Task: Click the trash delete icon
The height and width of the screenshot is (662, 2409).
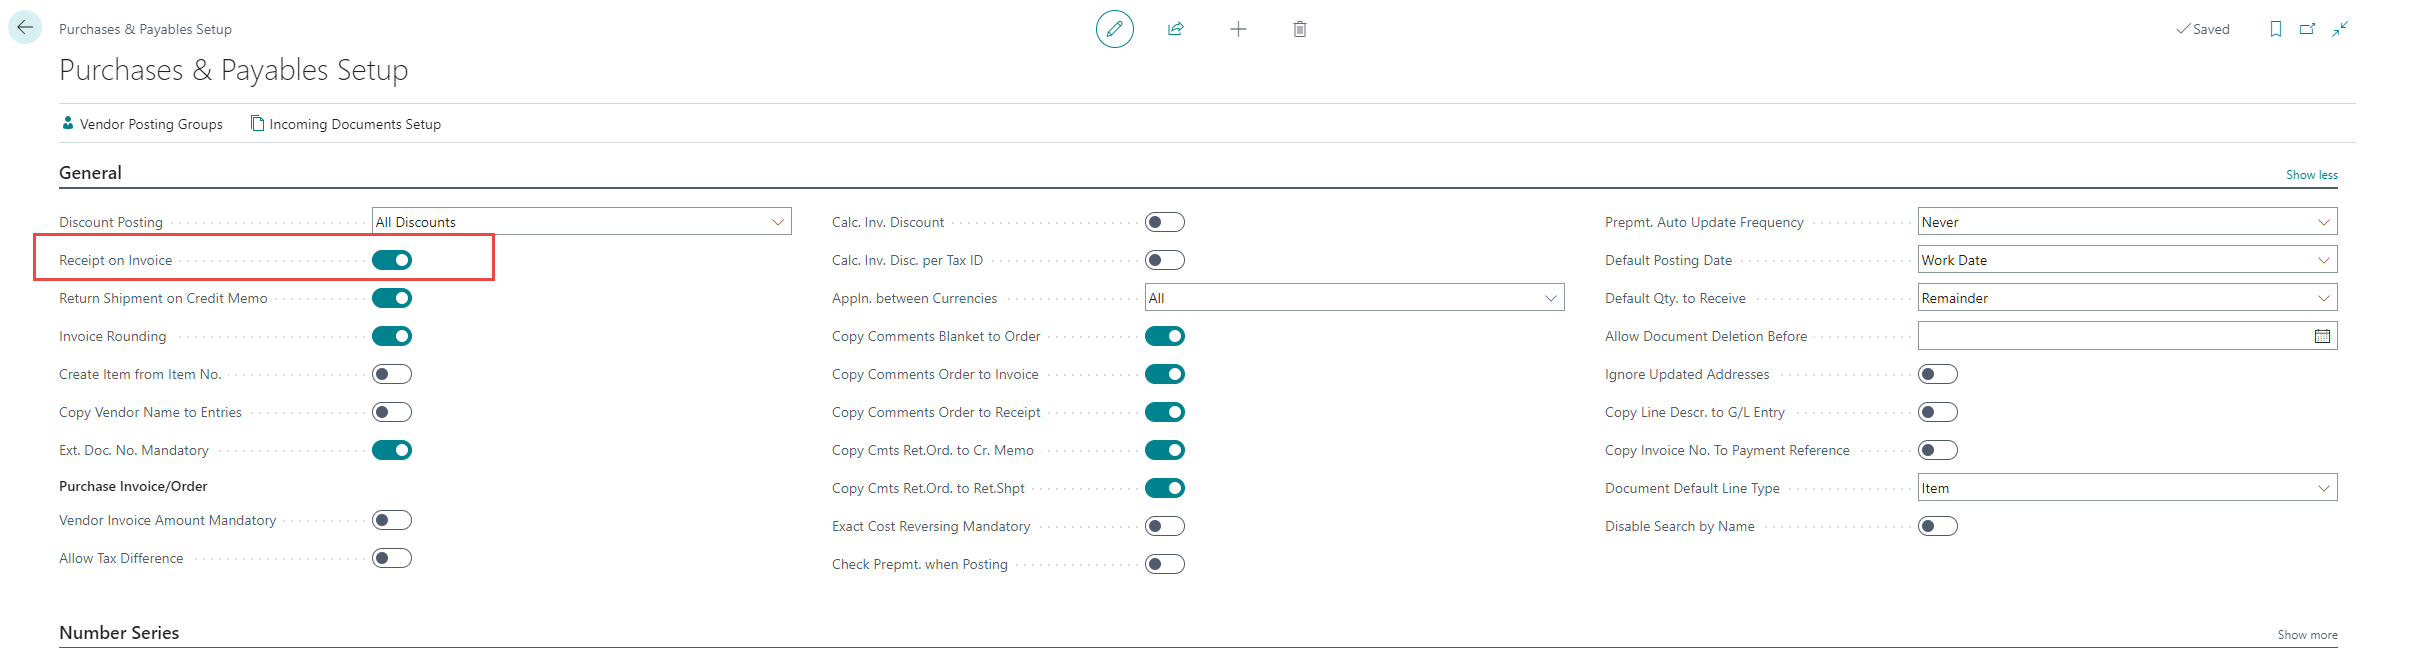Action: pyautogui.click(x=1299, y=29)
